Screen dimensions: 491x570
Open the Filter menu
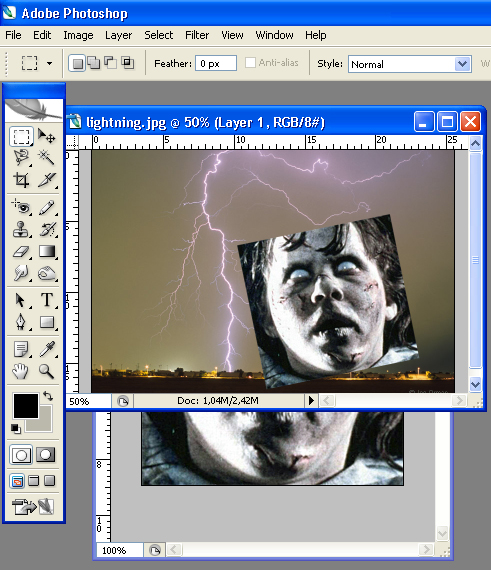197,35
